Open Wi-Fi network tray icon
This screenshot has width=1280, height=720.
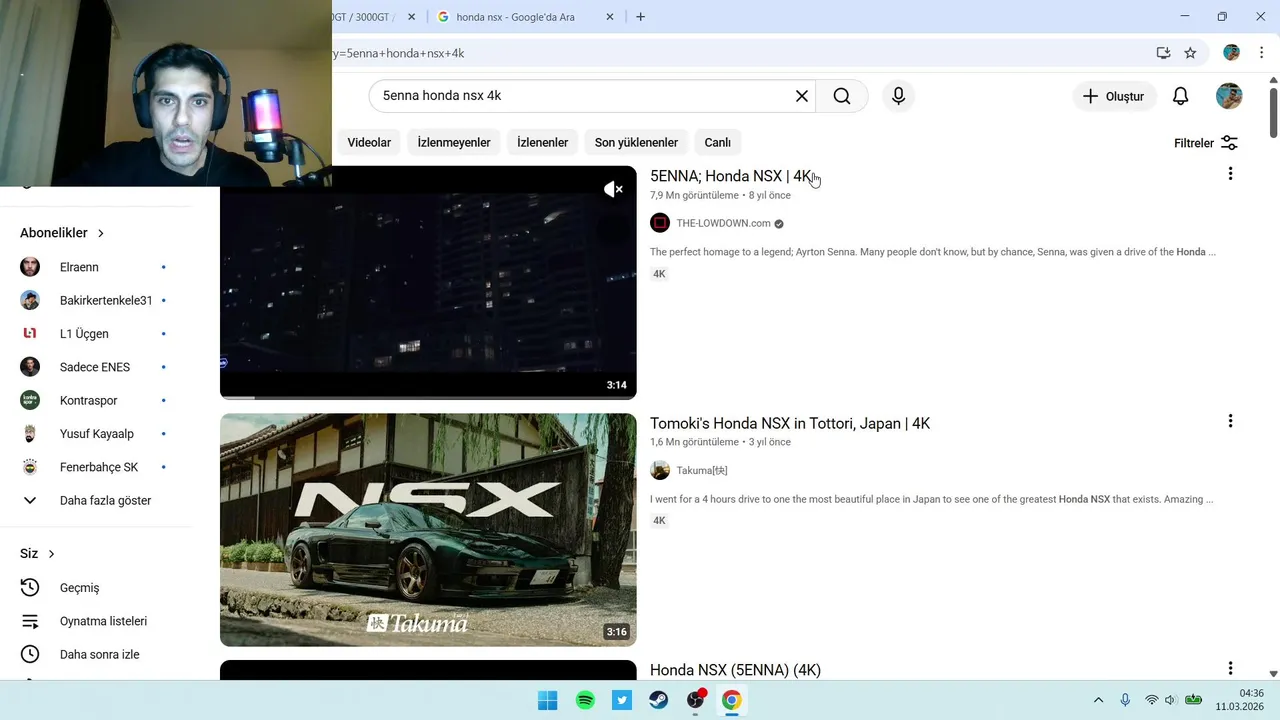click(x=1151, y=700)
